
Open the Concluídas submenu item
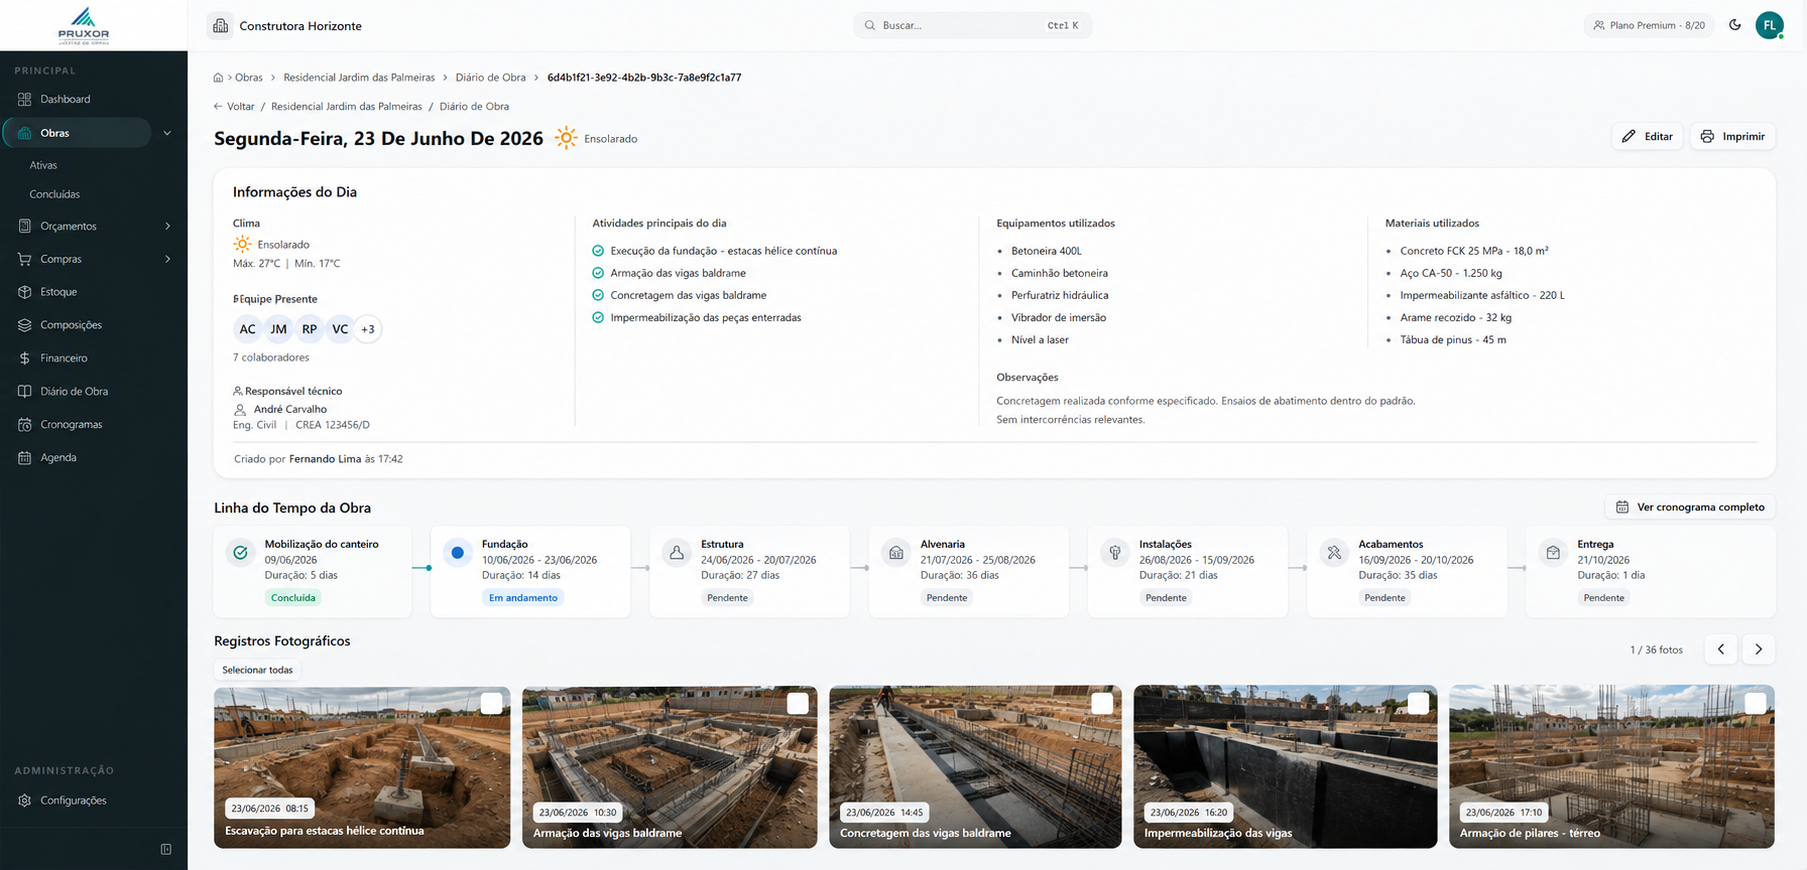pyautogui.click(x=55, y=194)
